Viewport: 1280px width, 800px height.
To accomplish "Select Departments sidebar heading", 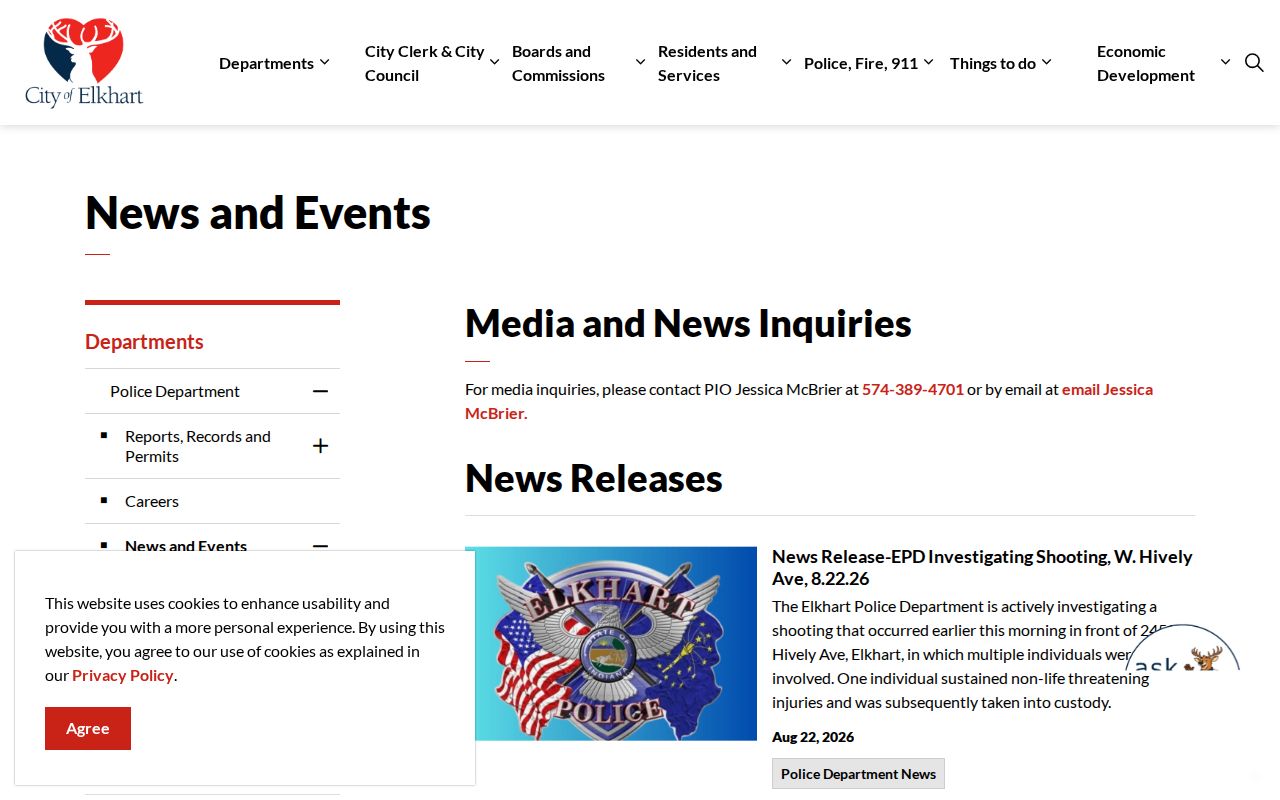I will 144,342.
